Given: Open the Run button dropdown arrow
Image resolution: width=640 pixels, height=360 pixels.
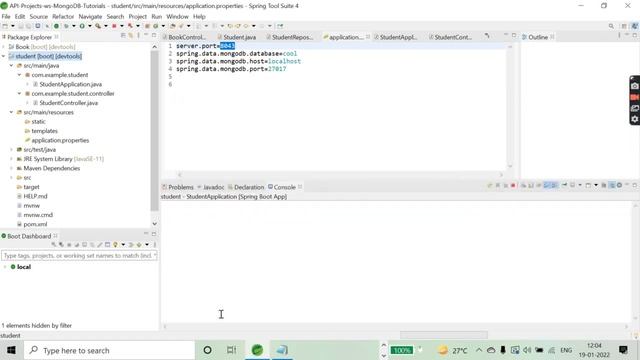Looking at the screenshot, I should tap(89, 26).
